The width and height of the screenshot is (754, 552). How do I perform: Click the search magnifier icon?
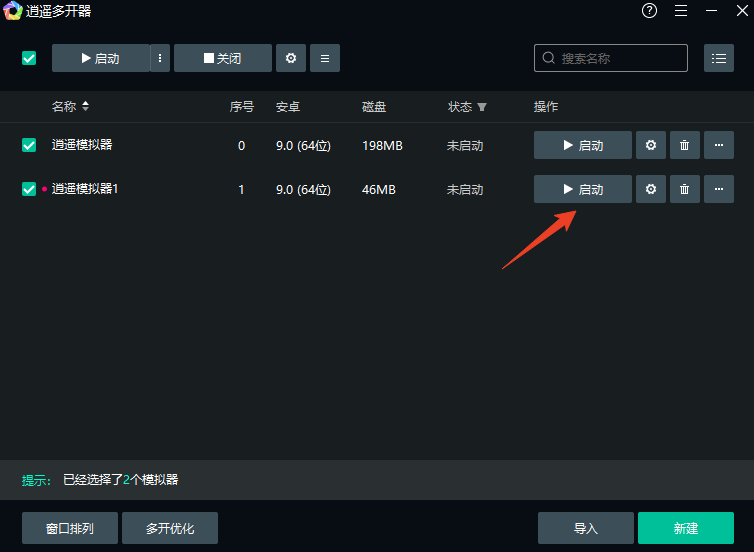(x=549, y=58)
